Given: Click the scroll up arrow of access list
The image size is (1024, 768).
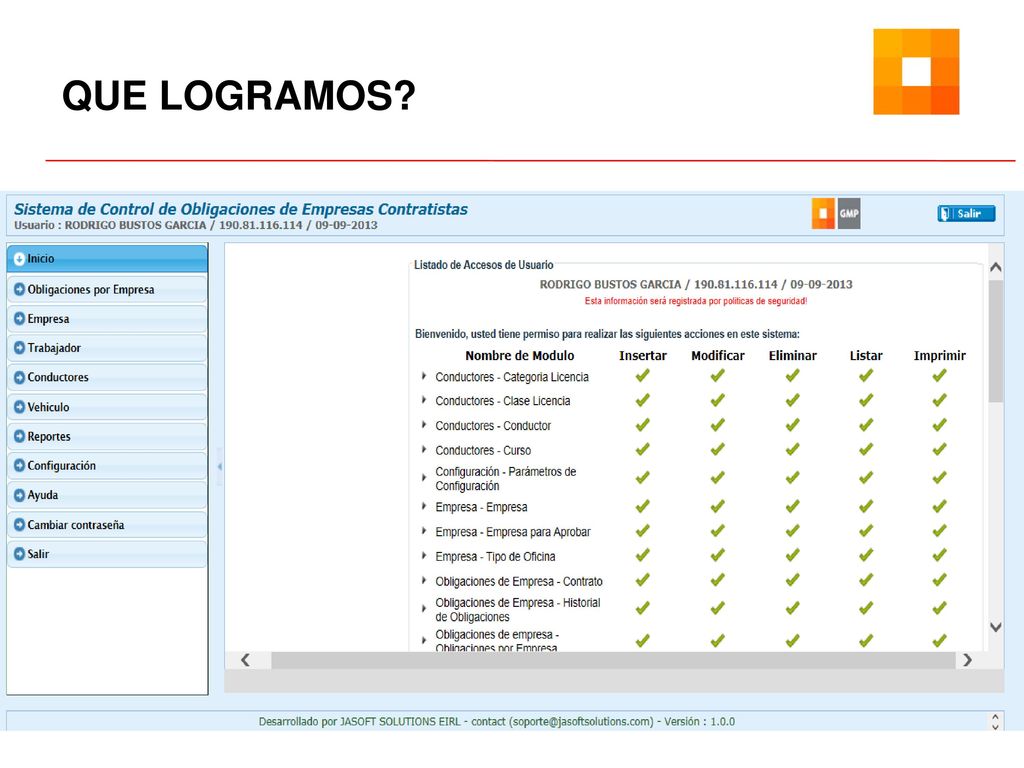Looking at the screenshot, I should pyautogui.click(x=995, y=266).
